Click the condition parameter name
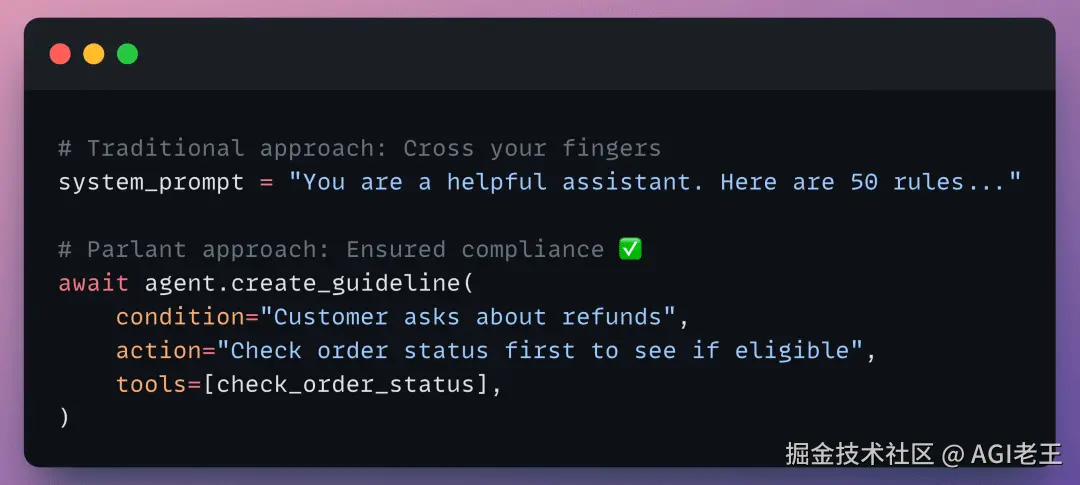The image size is (1080, 485). pos(180,317)
